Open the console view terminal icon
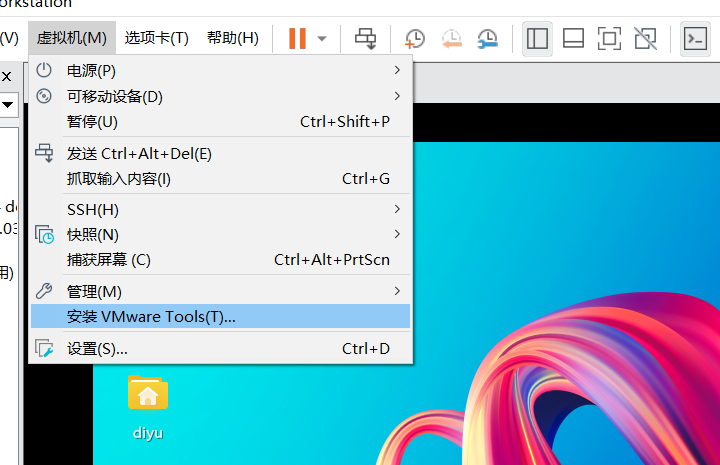The image size is (720, 465). [695, 39]
